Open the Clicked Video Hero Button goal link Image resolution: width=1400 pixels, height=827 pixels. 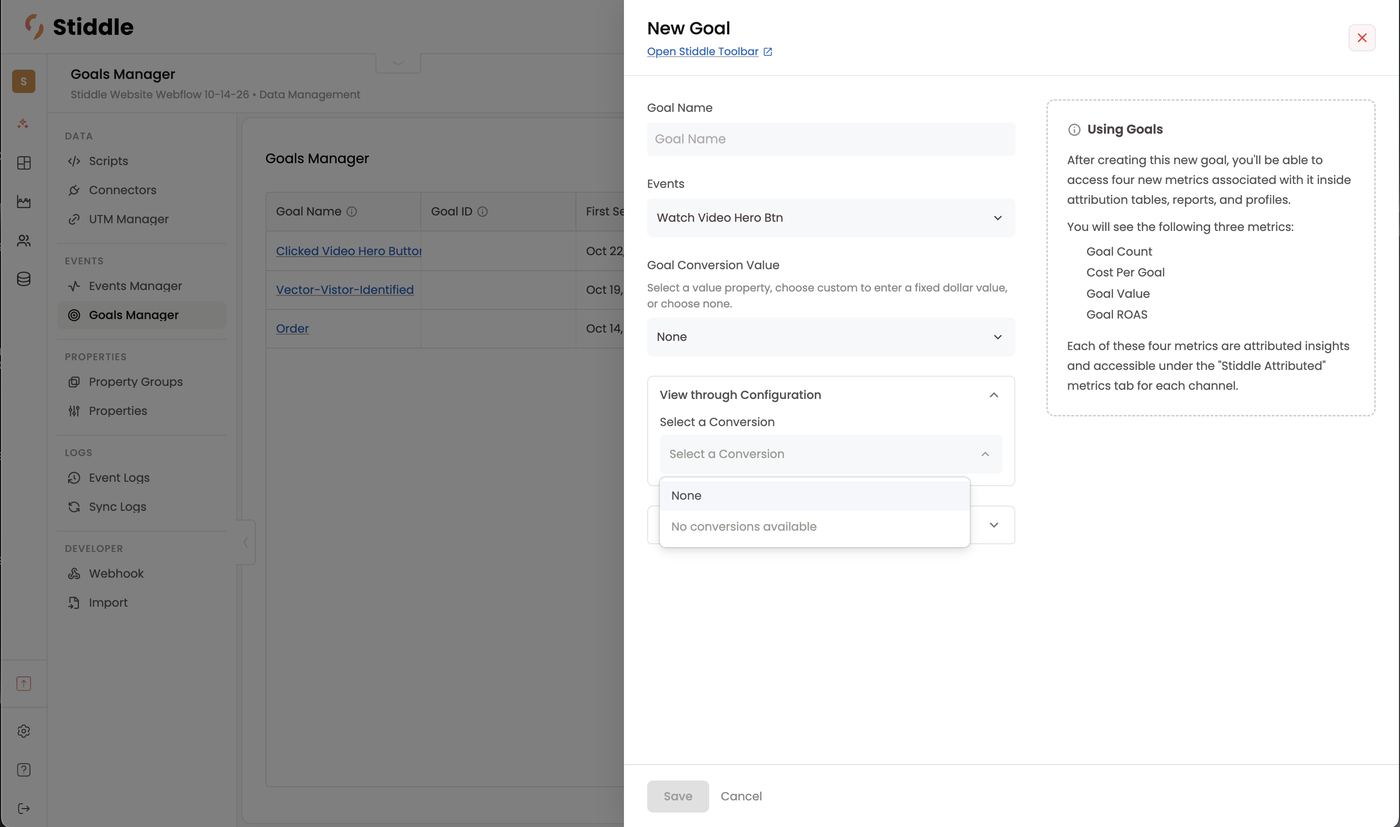click(x=349, y=251)
